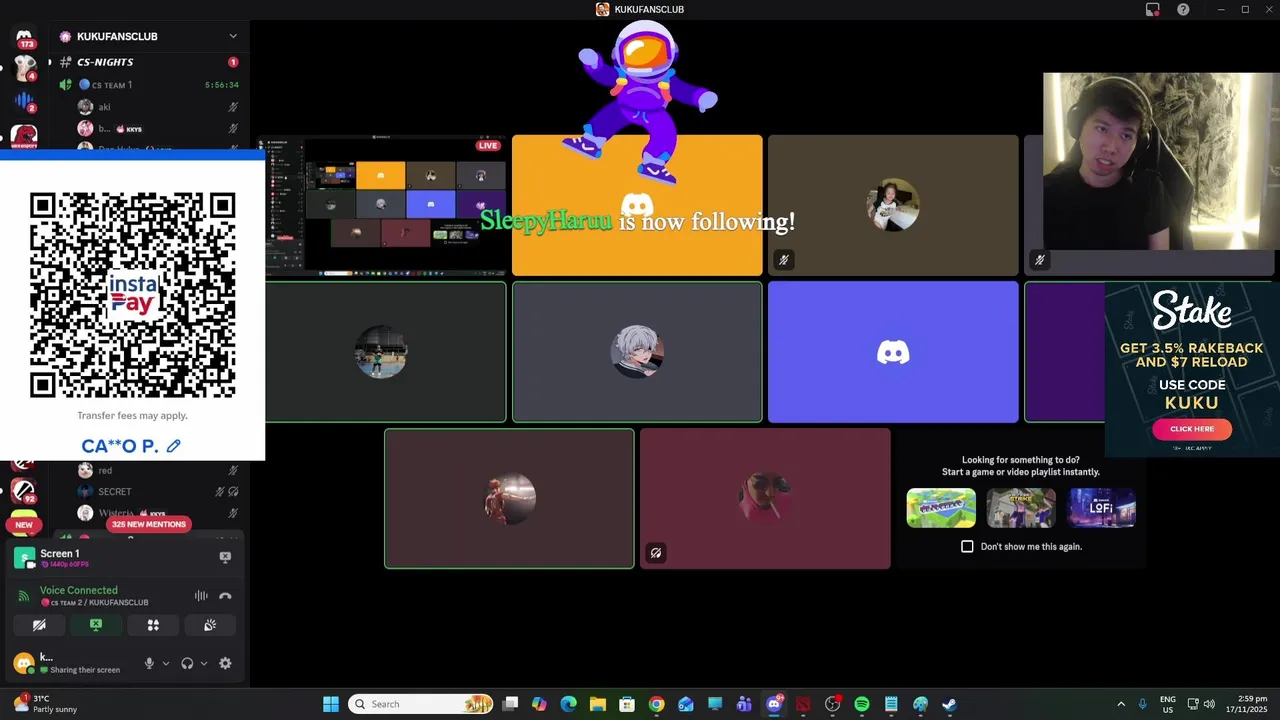Expand KUKUFANSCLUB server menu chevron
The image size is (1280, 720).
coord(233,36)
